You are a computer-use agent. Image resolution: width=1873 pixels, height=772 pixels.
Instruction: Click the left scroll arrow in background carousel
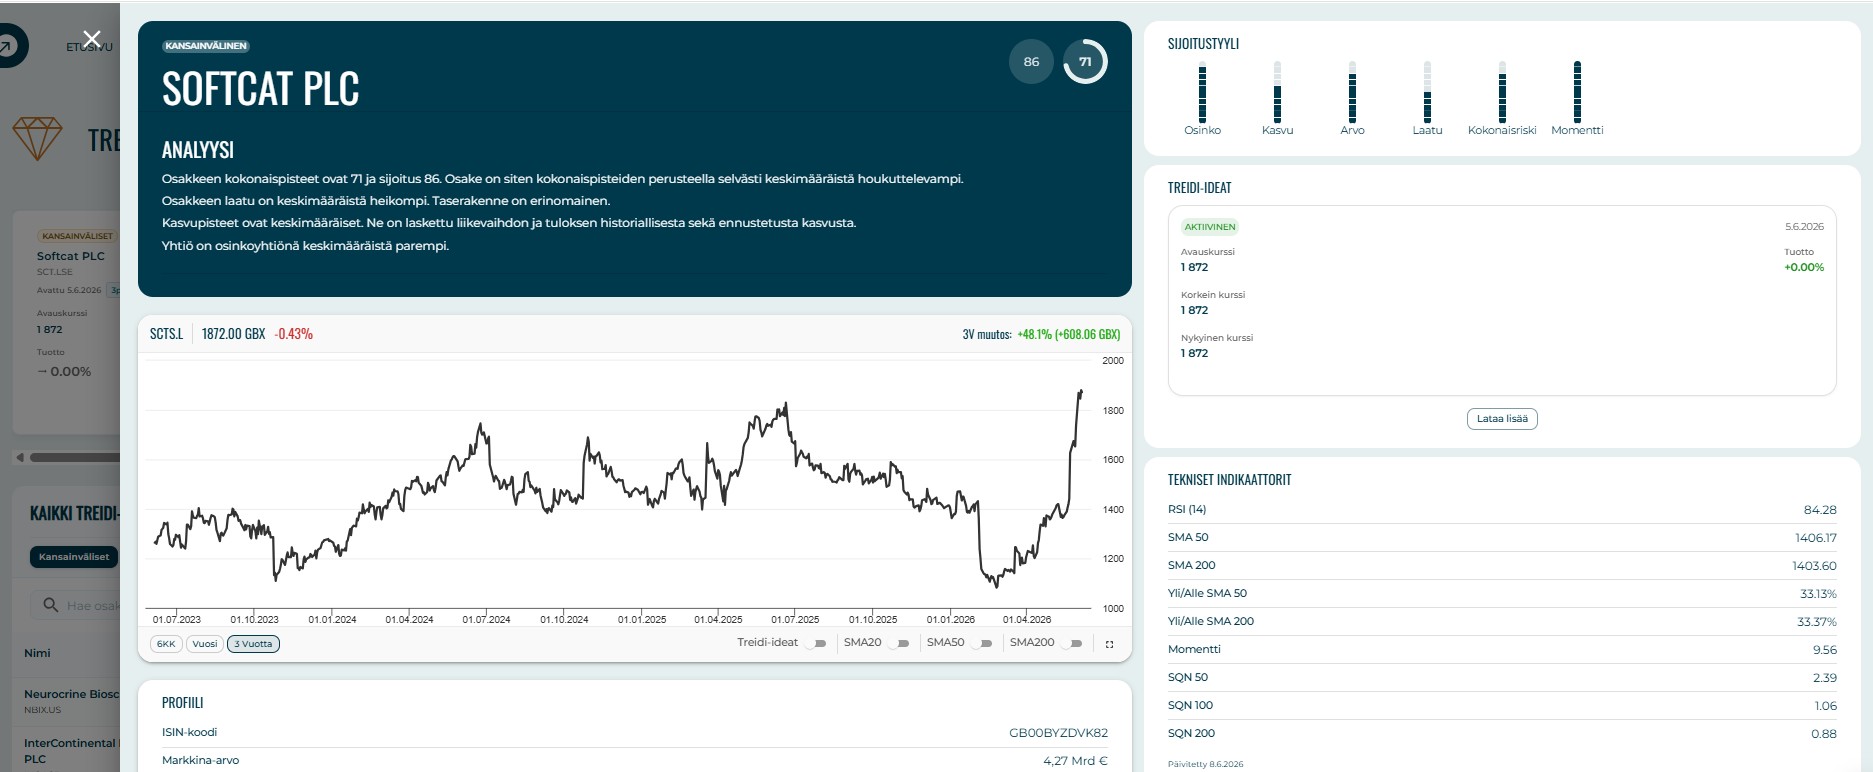[x=19, y=457]
